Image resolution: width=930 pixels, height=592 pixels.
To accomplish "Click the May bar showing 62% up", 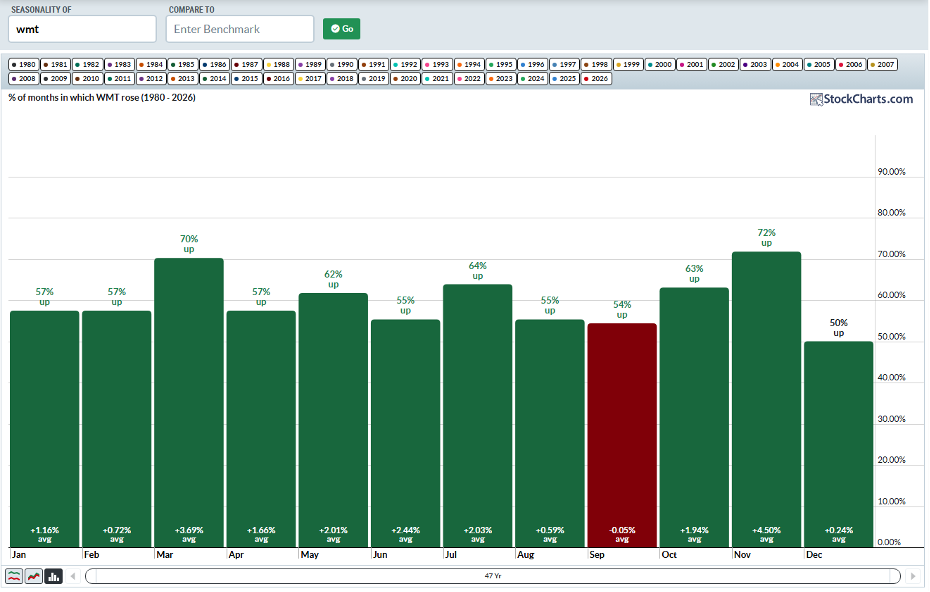I will coord(333,420).
